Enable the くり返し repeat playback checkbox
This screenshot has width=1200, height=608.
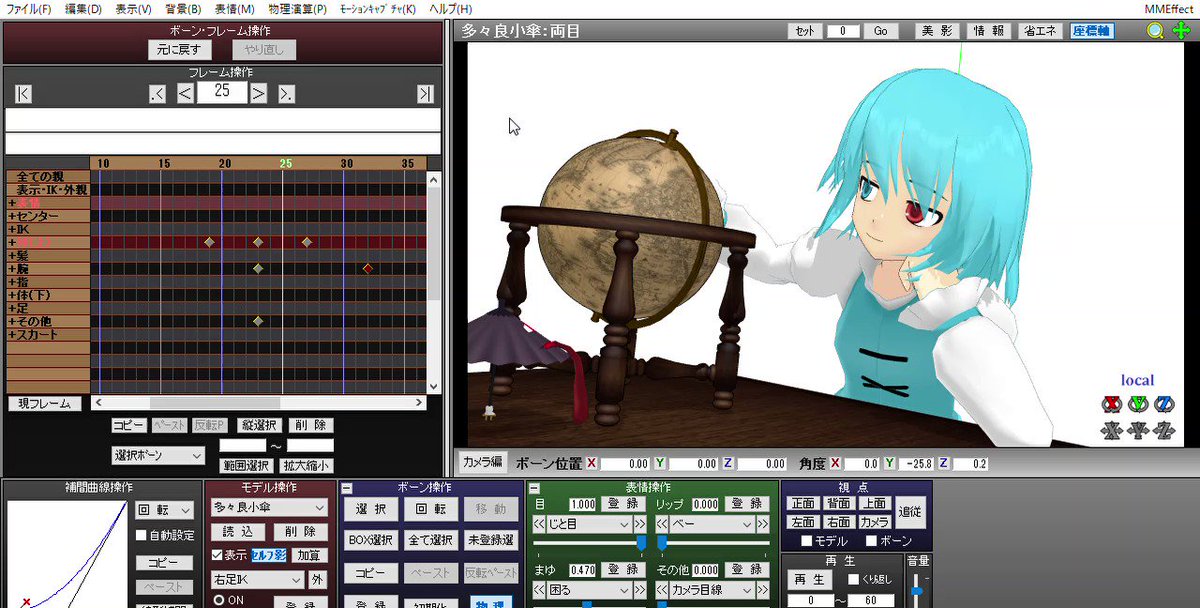pyautogui.click(x=853, y=579)
